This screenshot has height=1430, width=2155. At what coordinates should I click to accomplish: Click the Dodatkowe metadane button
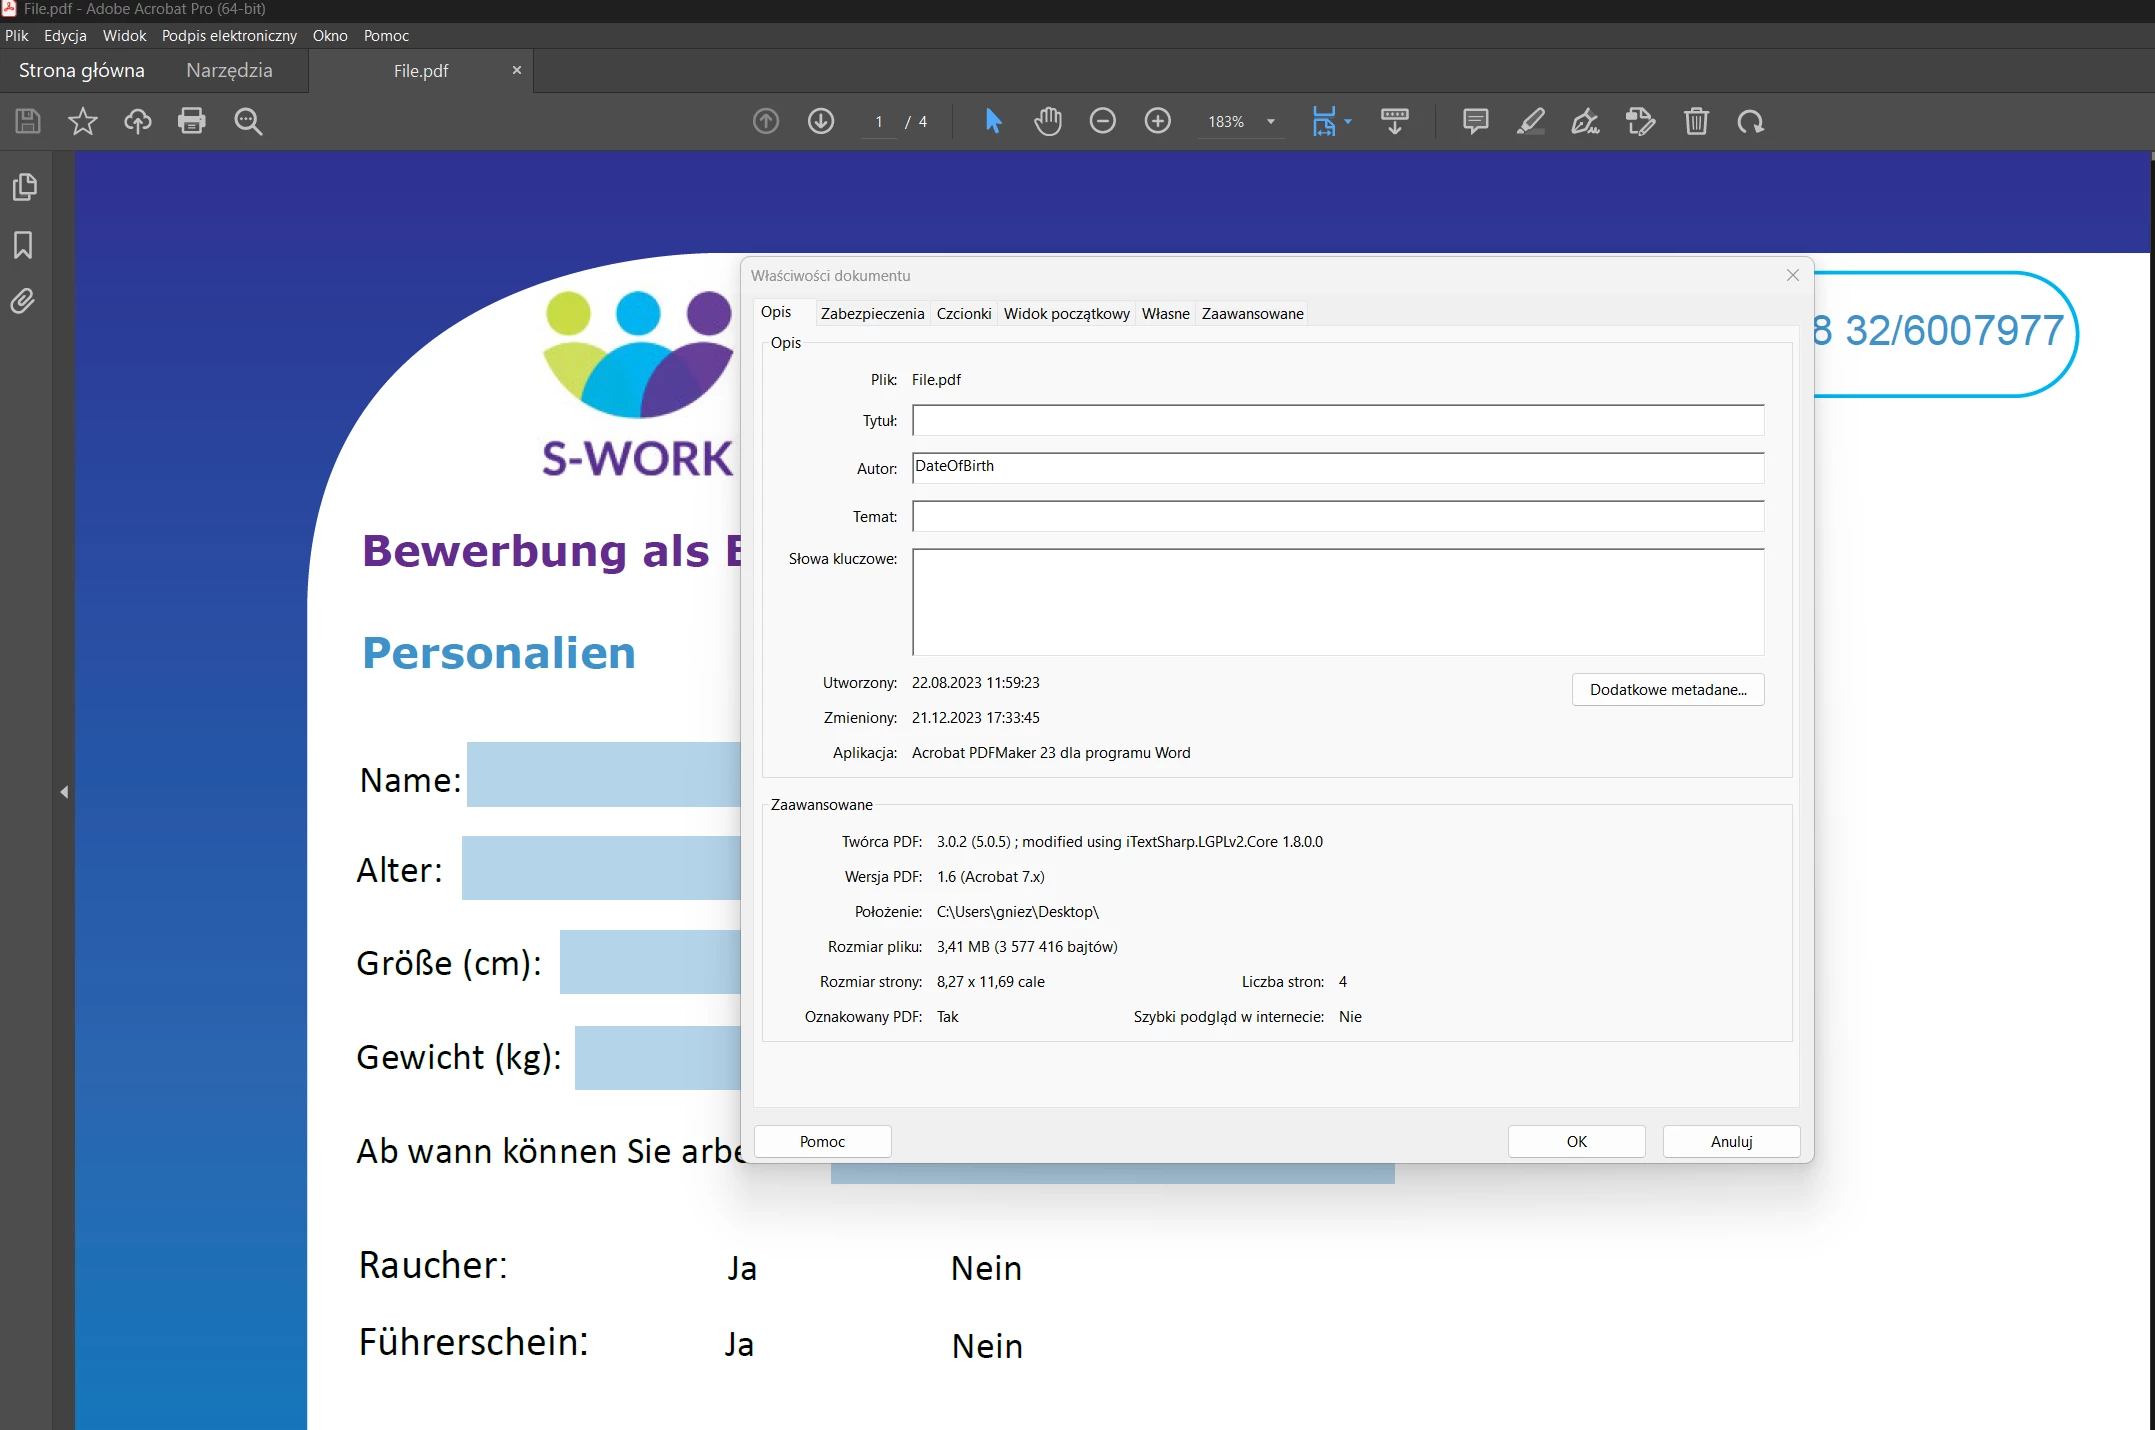[1667, 689]
